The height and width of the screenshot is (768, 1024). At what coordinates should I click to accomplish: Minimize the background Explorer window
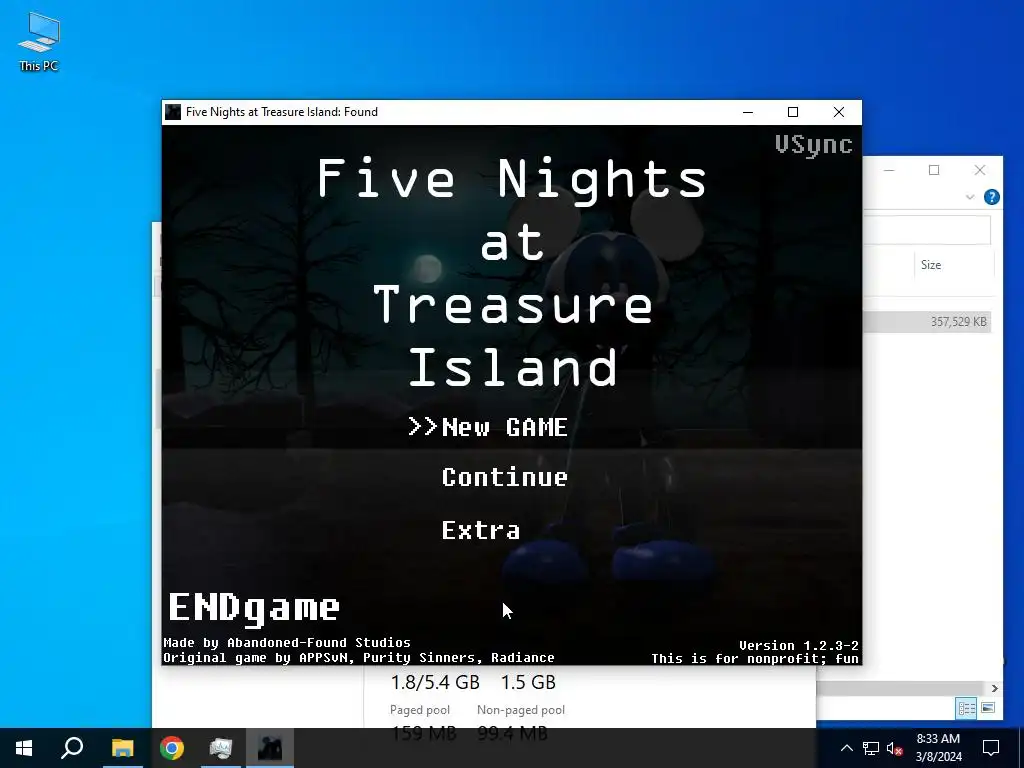point(889,170)
